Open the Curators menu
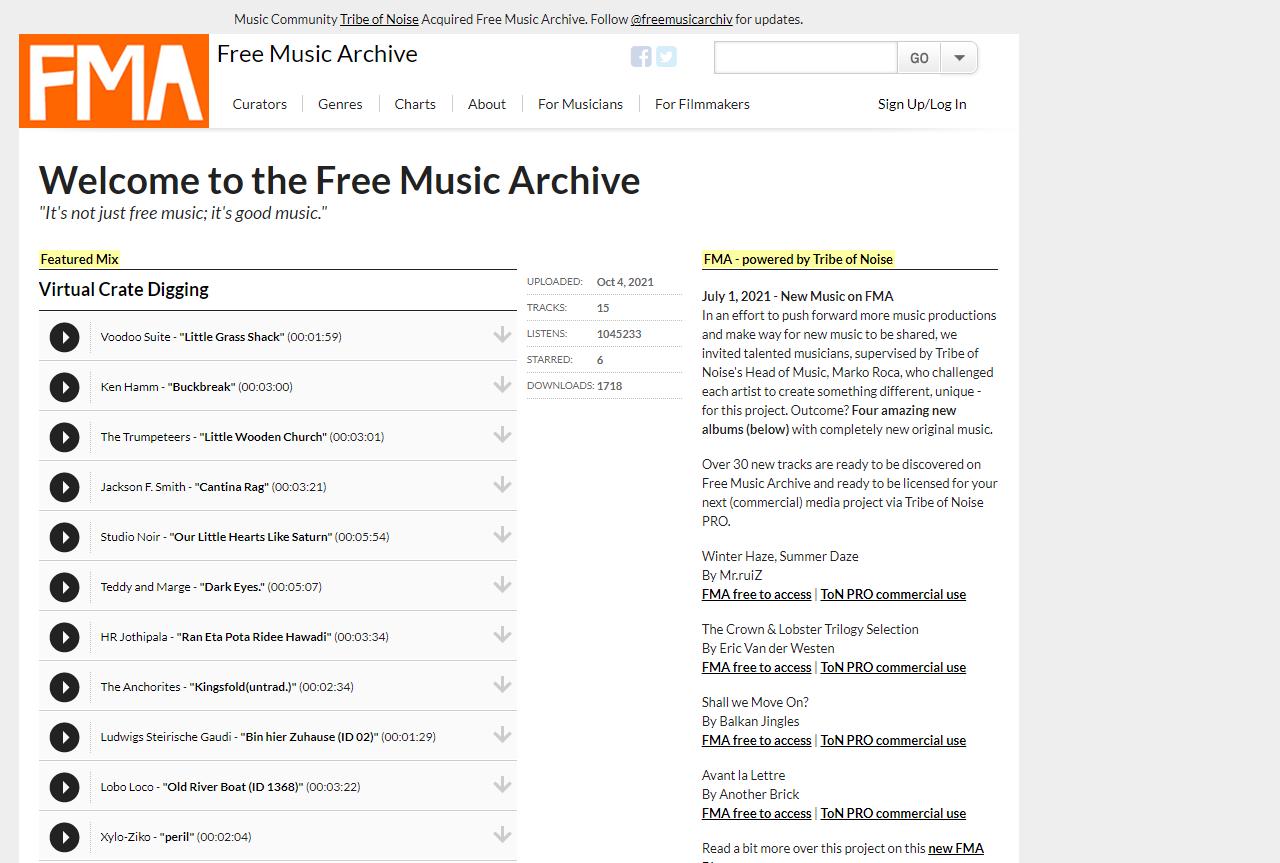The height and width of the screenshot is (863, 1280). coord(260,104)
